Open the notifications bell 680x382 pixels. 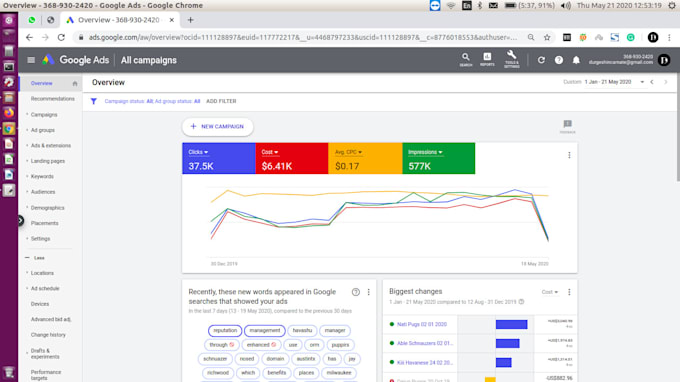576,60
